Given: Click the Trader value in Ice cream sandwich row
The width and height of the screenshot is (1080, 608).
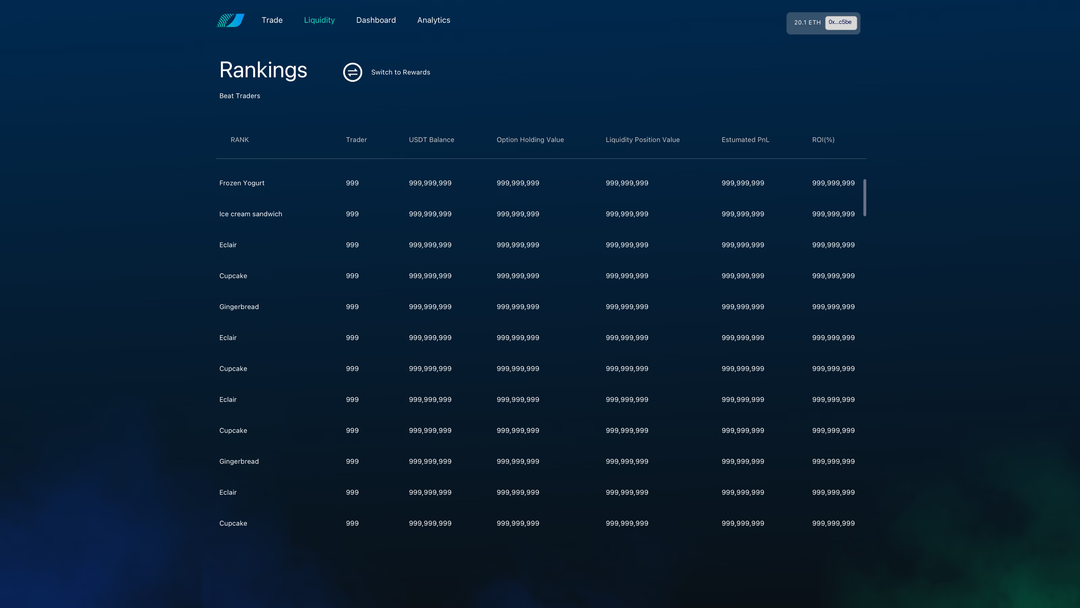Looking at the screenshot, I should [x=352, y=214].
